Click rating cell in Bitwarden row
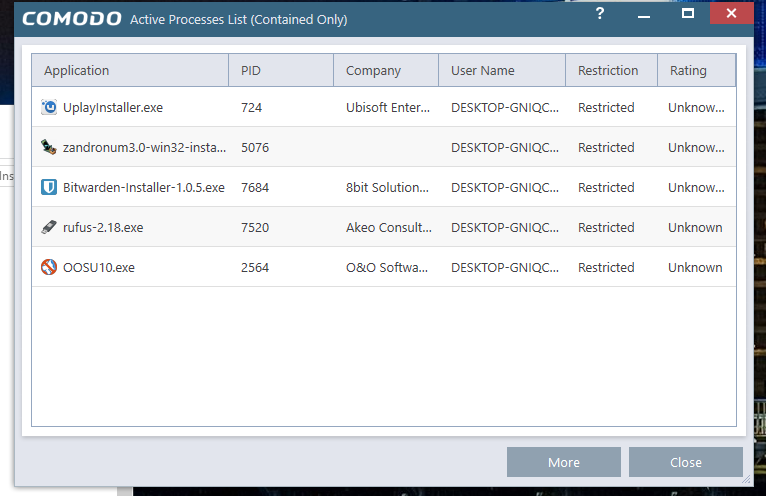Image resolution: width=766 pixels, height=496 pixels. 696,188
